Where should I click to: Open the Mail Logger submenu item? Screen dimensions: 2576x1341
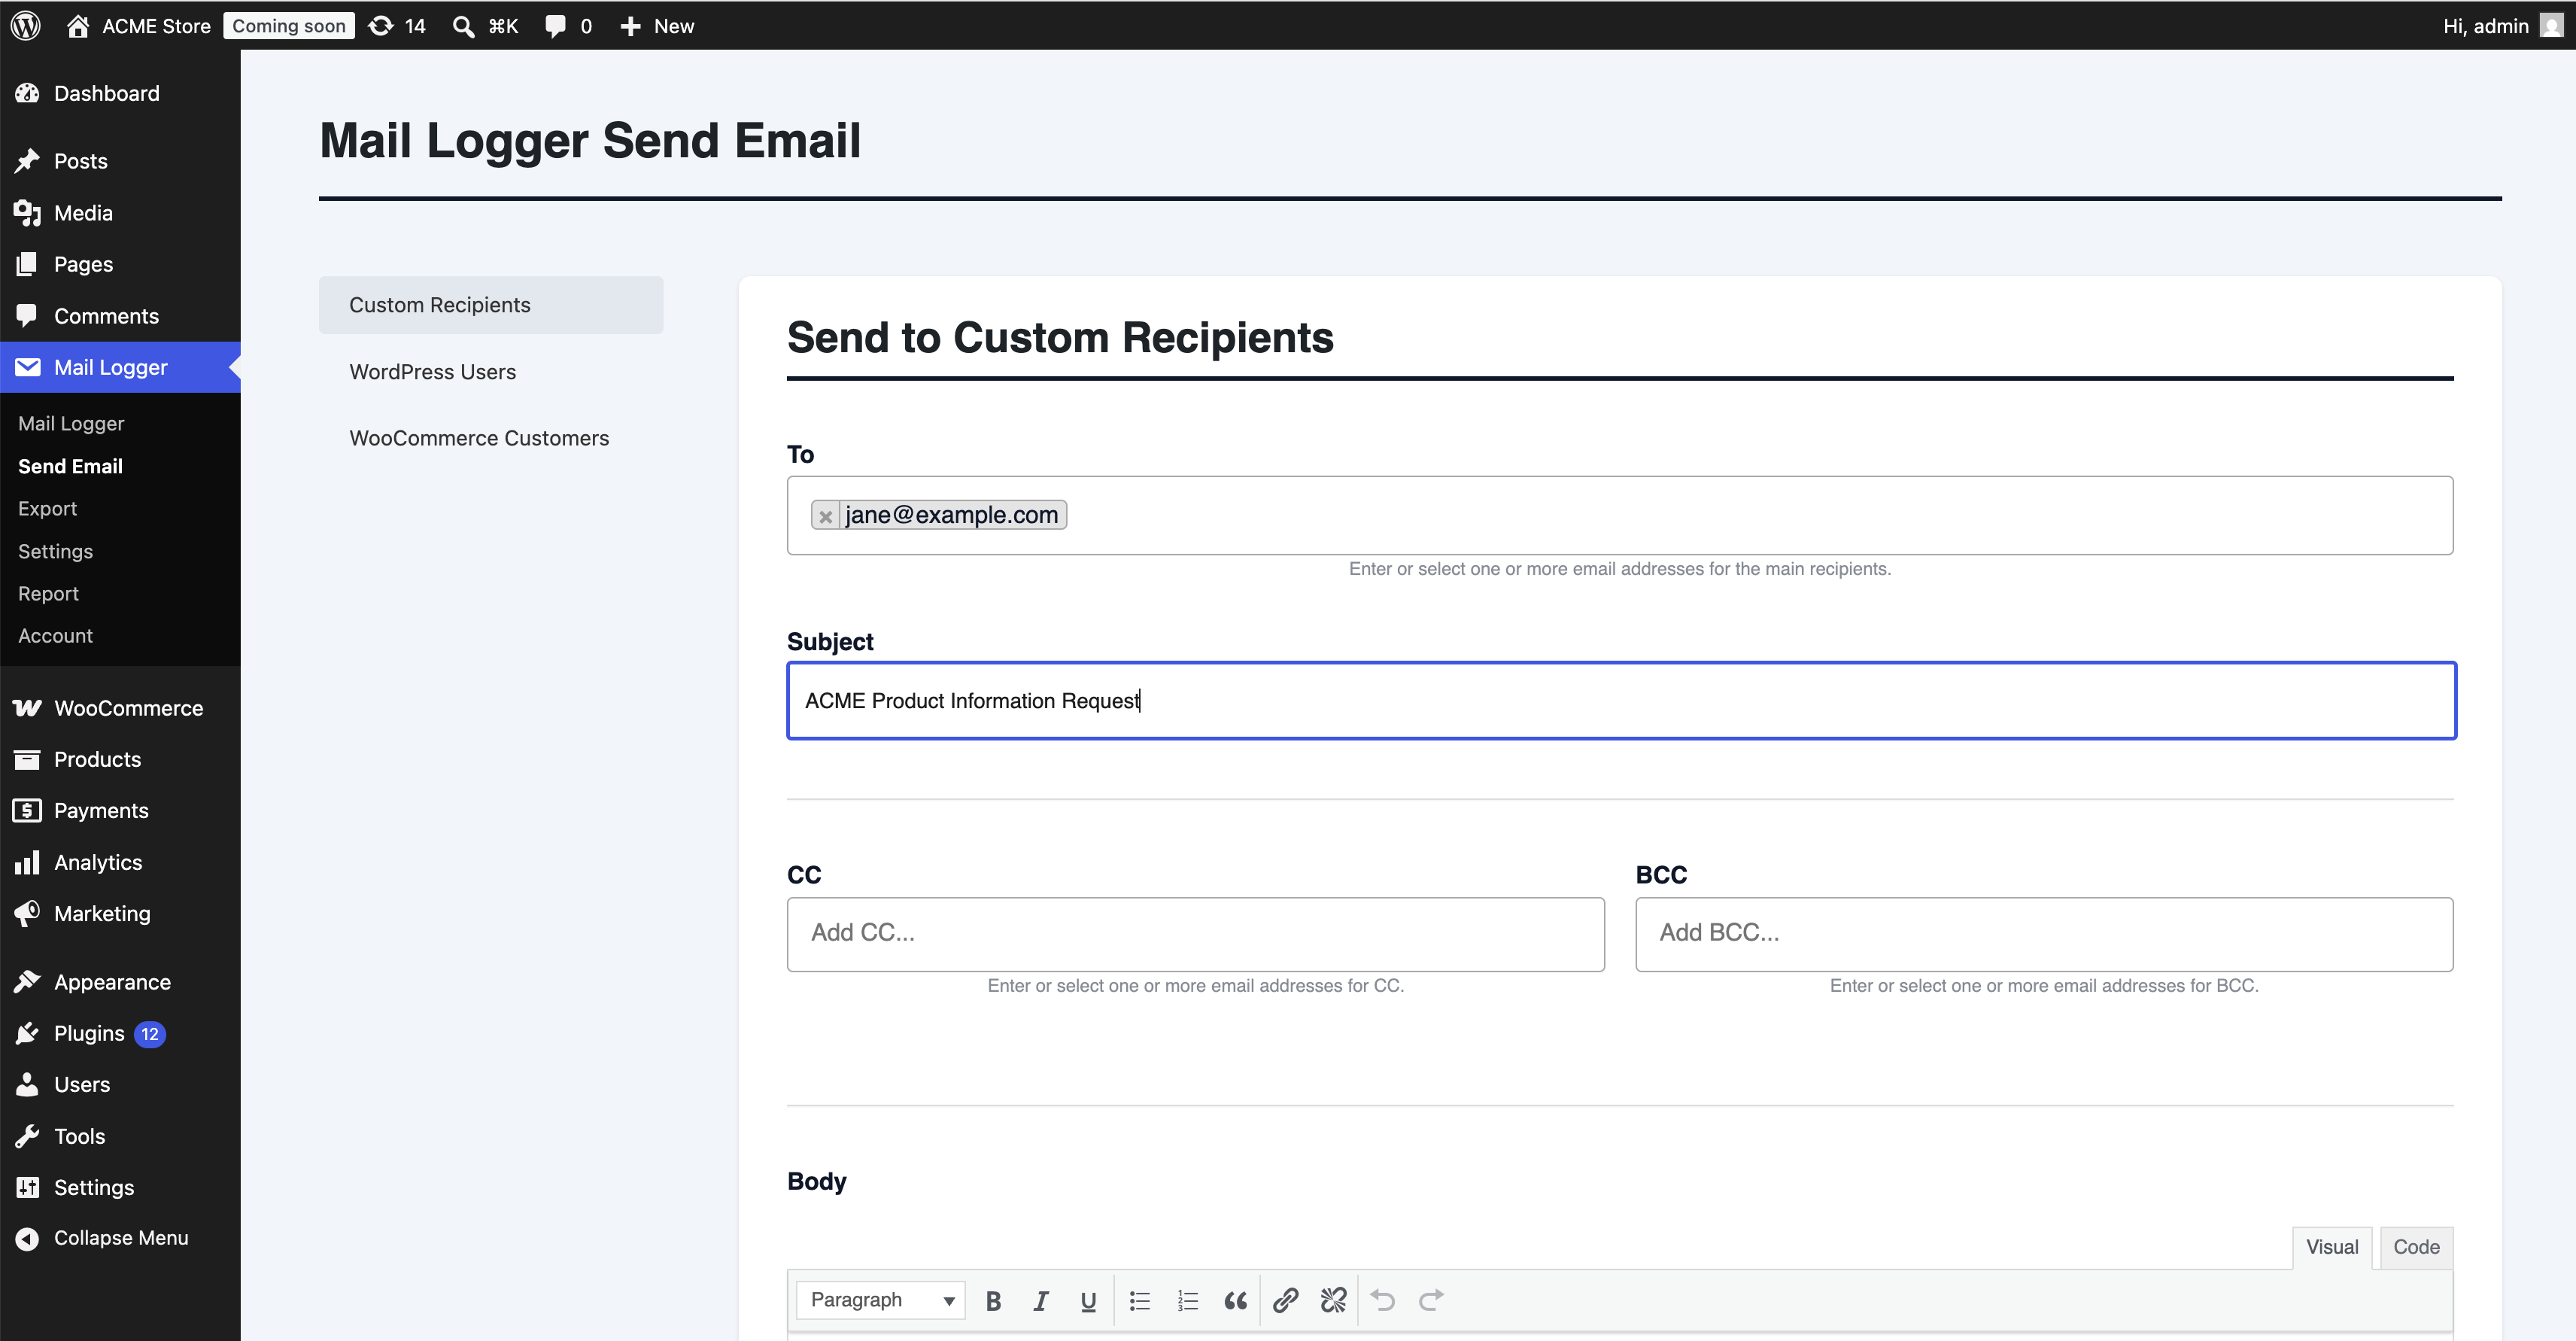(71, 424)
